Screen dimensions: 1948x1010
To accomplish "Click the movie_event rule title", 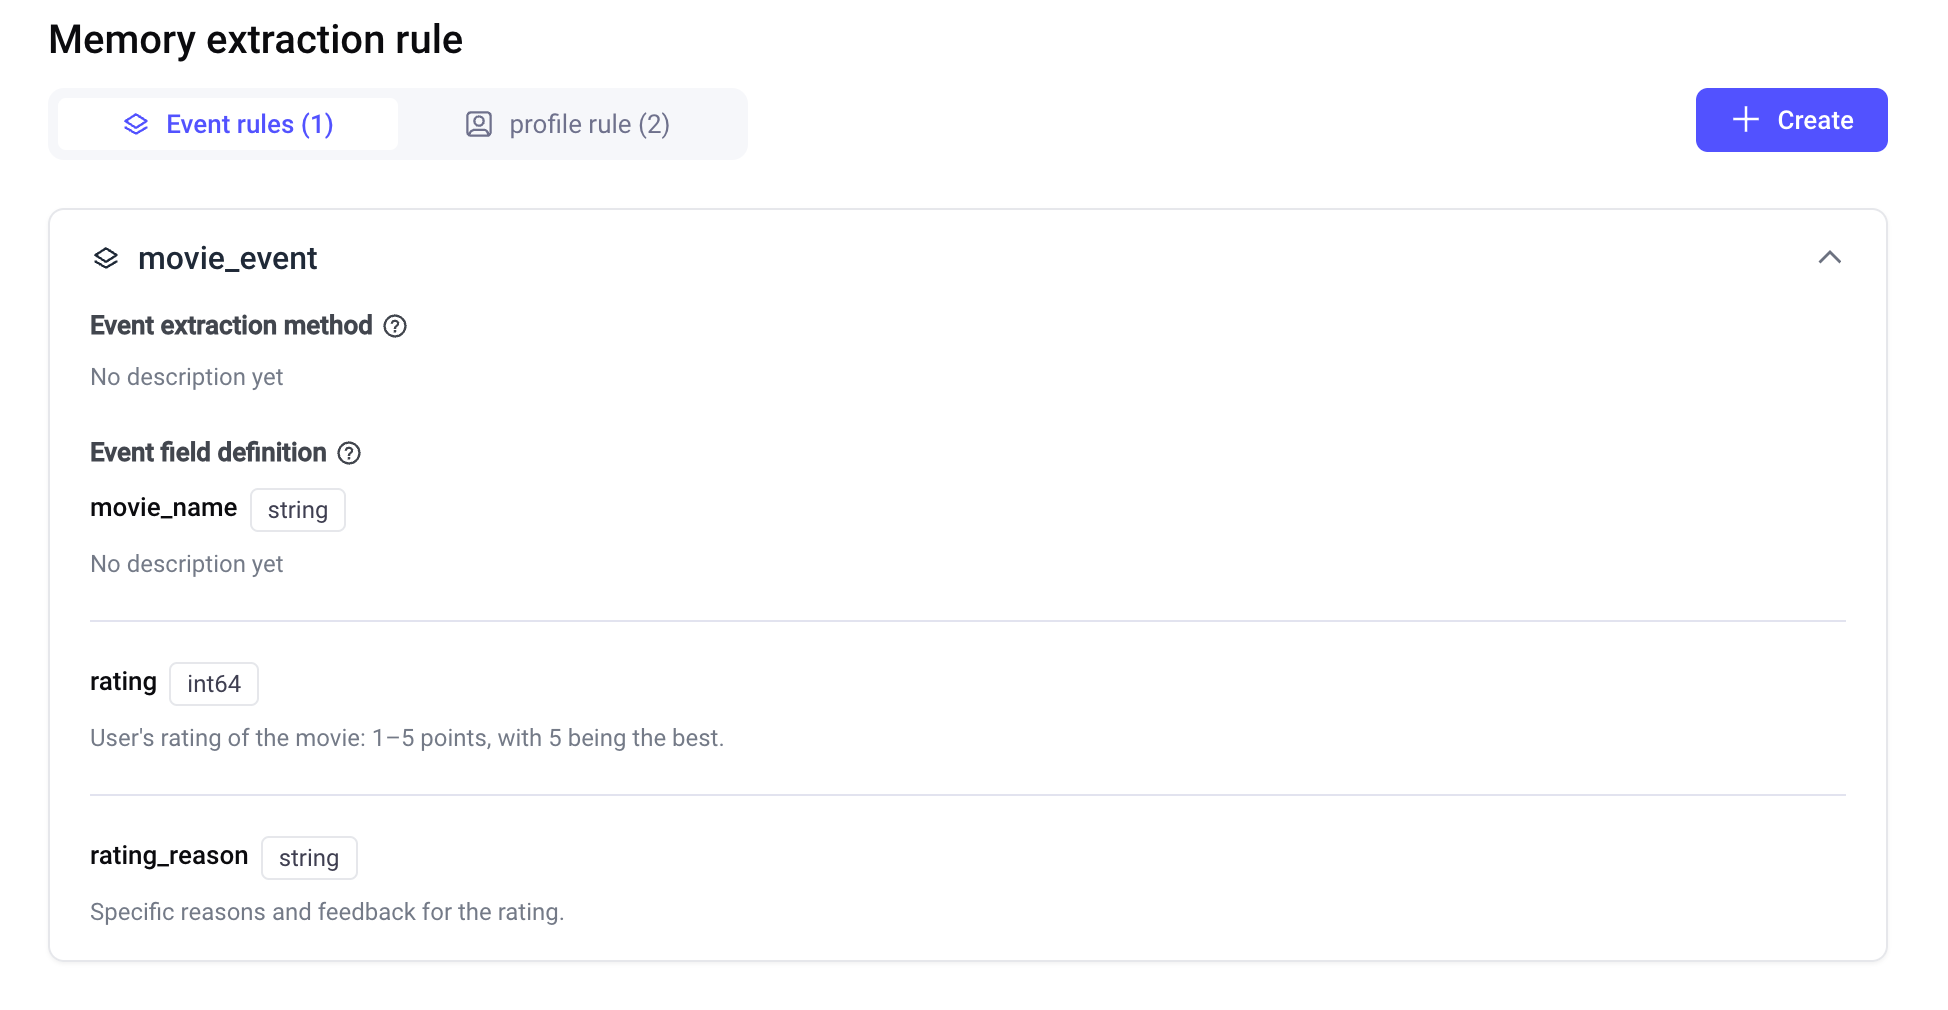I will click(227, 258).
